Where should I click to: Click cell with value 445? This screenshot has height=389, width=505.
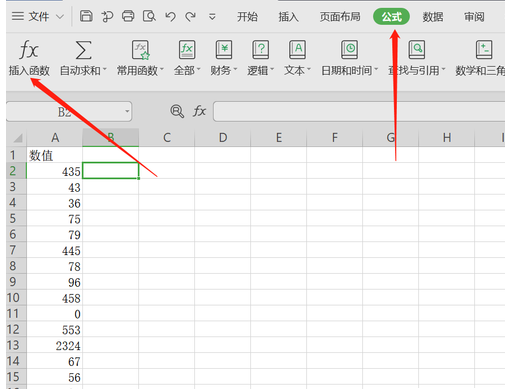(x=55, y=250)
